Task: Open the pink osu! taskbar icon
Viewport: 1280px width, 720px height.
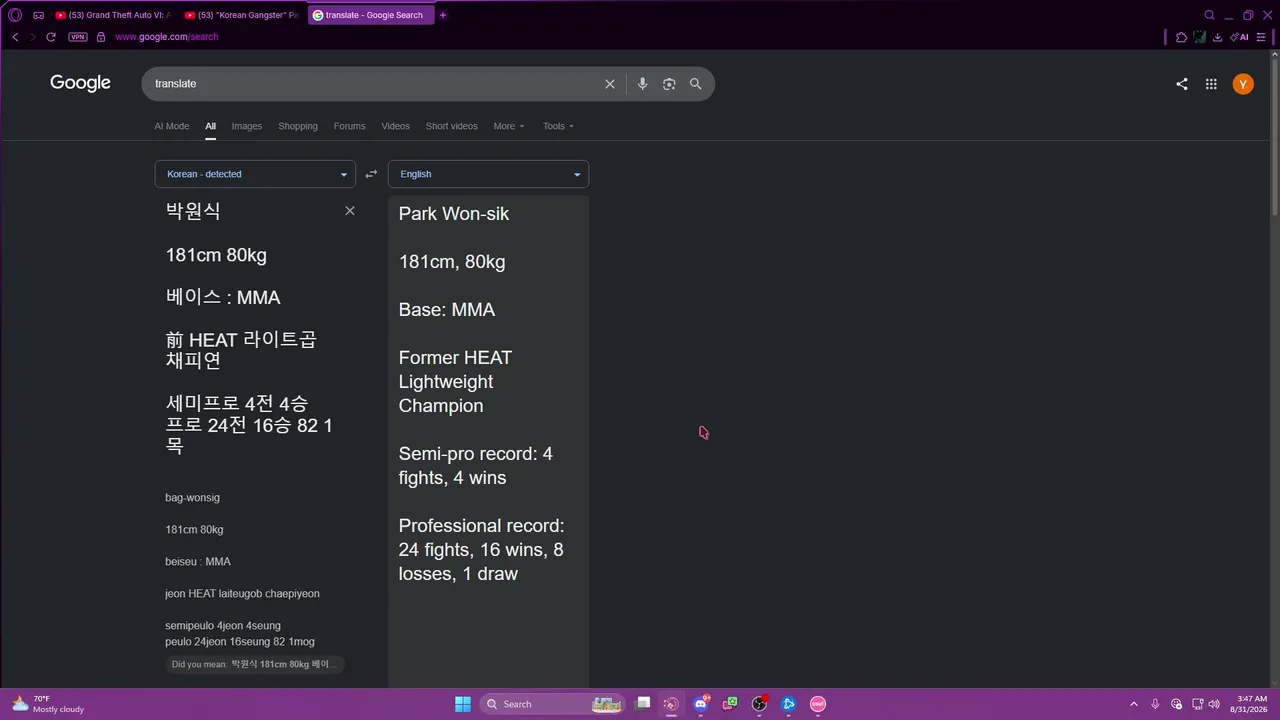Action: pyautogui.click(x=818, y=704)
